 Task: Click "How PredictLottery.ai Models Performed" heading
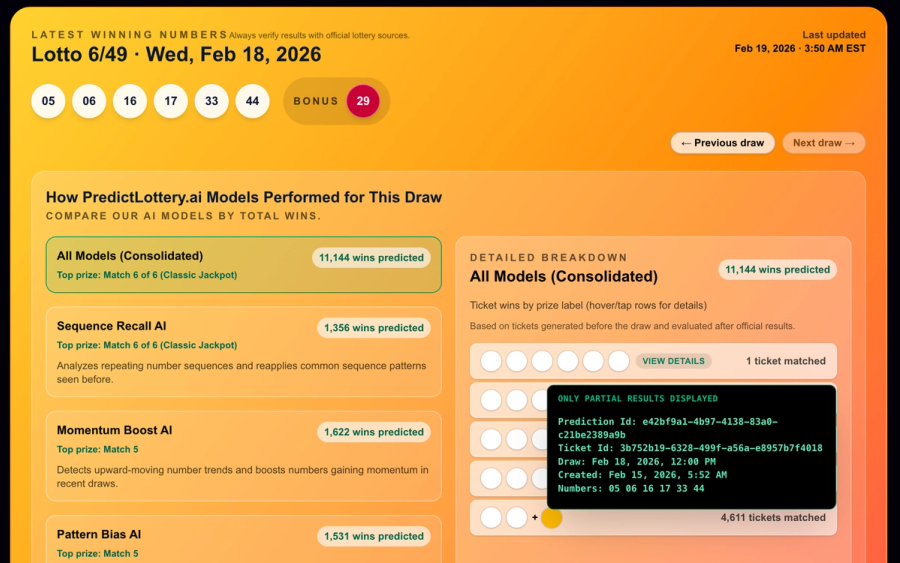[x=244, y=197]
